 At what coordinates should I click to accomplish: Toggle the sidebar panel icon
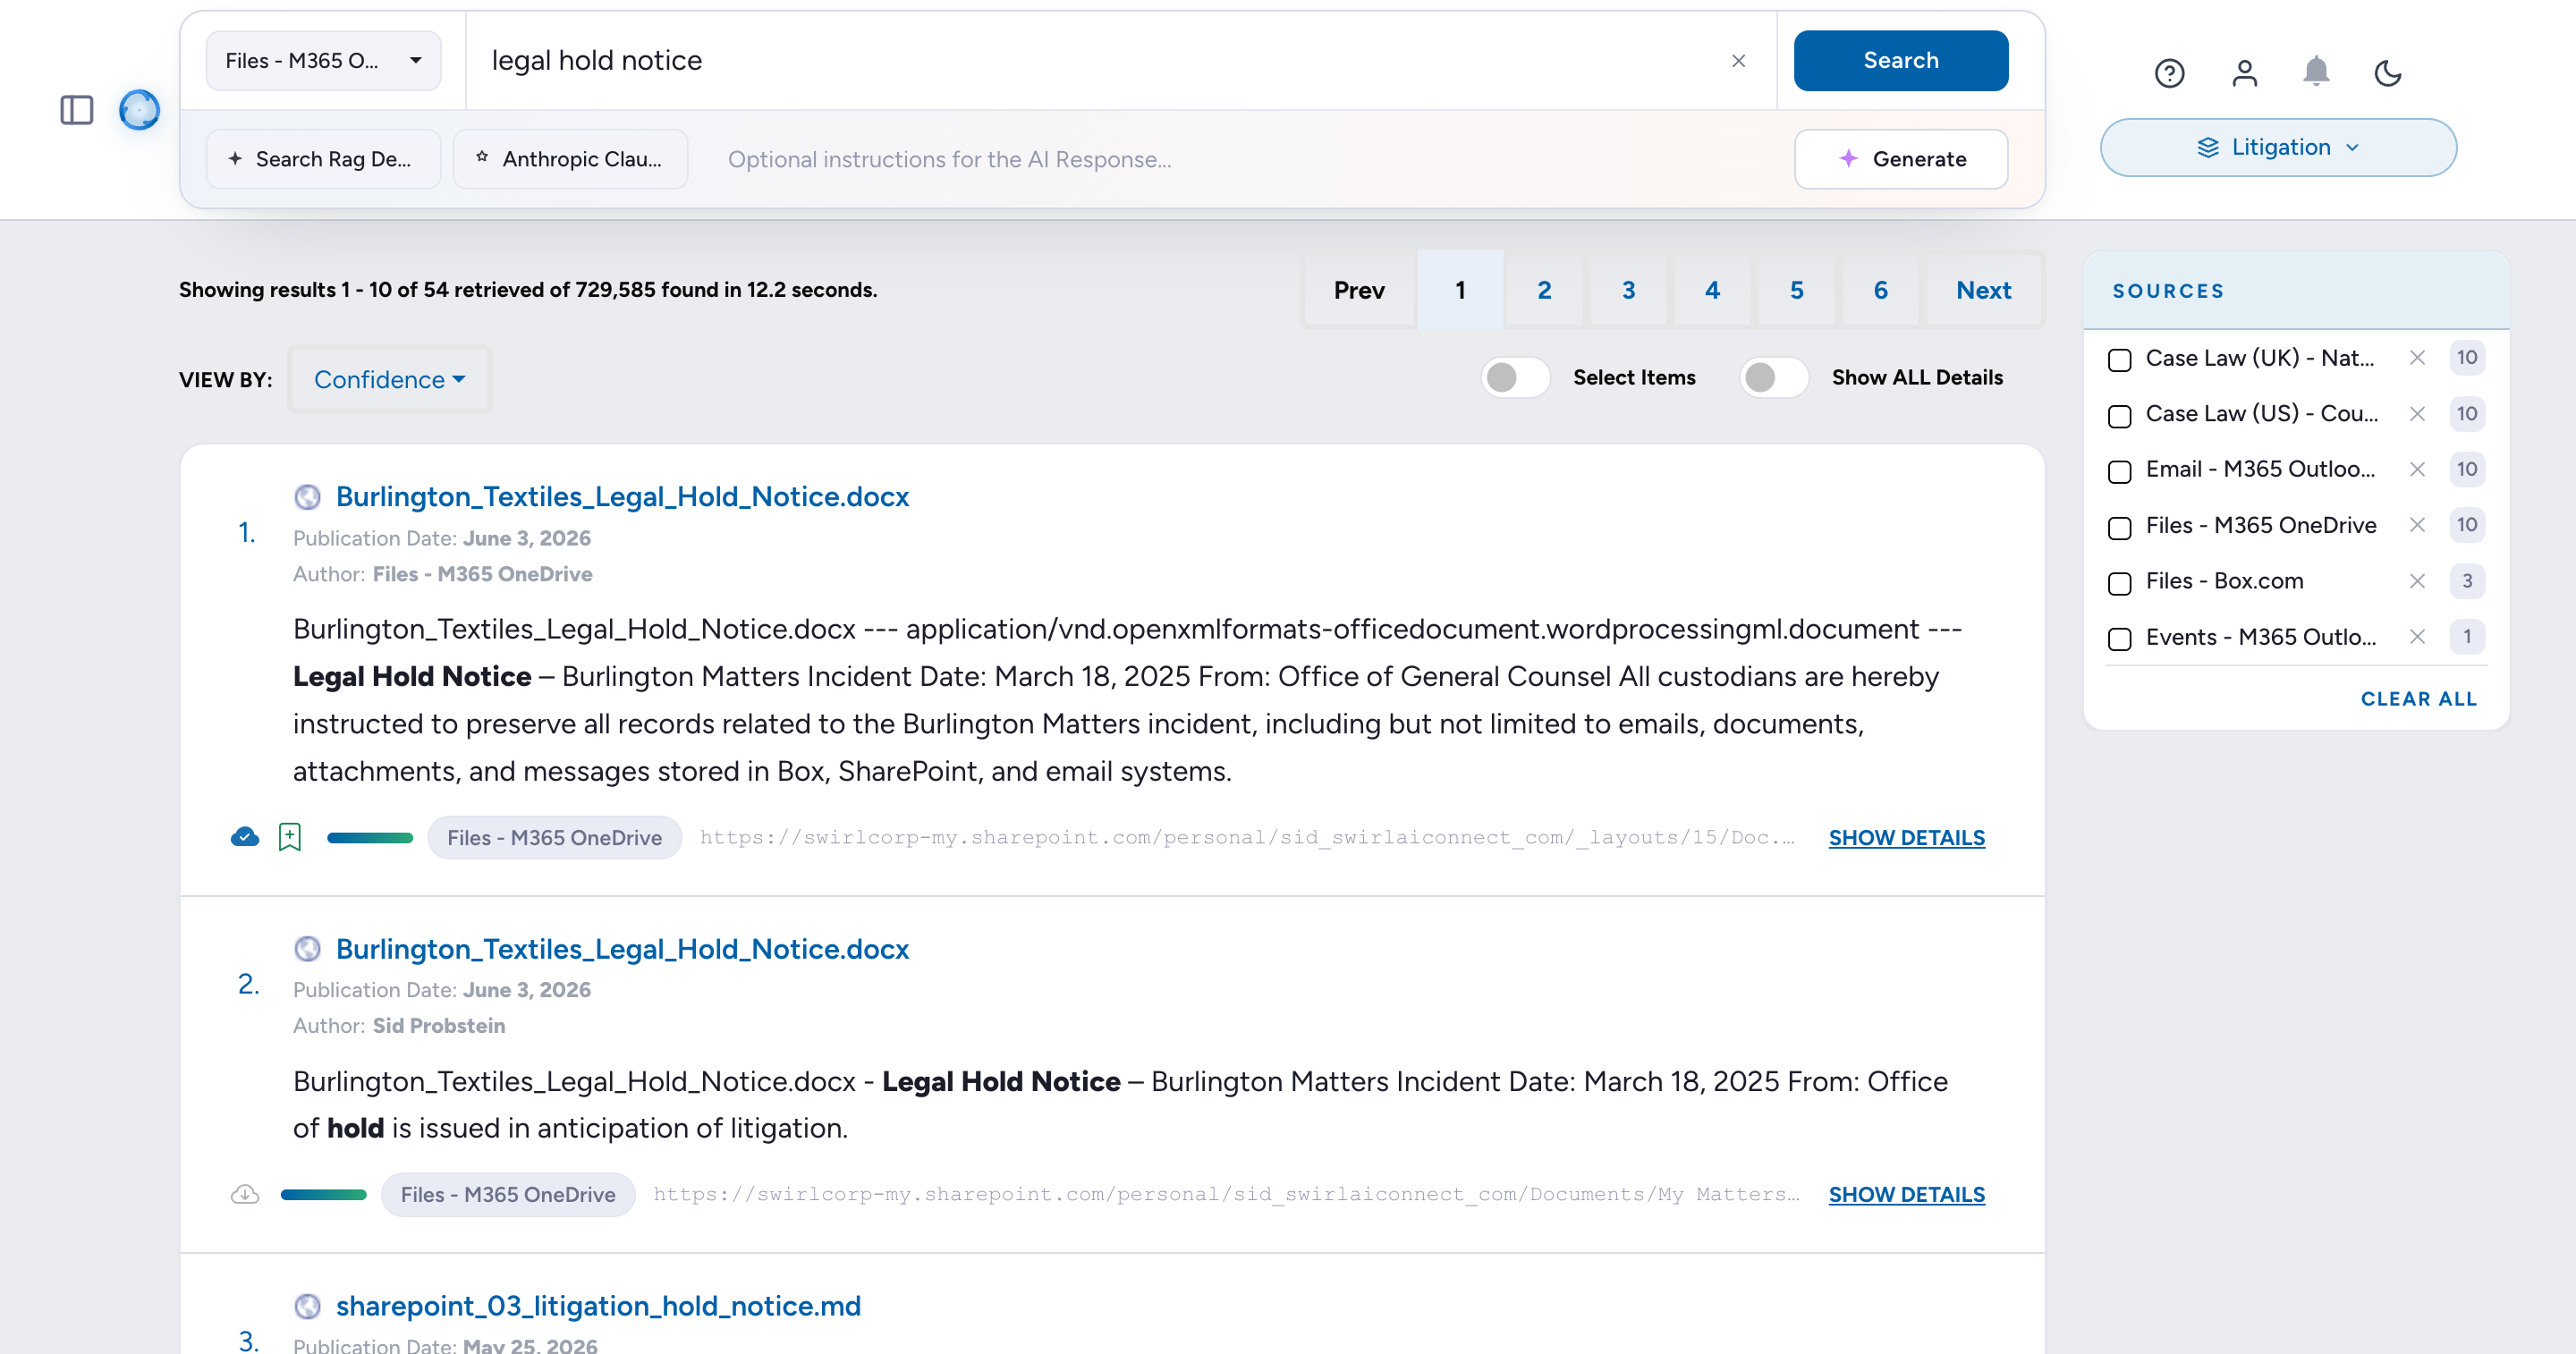tap(77, 110)
